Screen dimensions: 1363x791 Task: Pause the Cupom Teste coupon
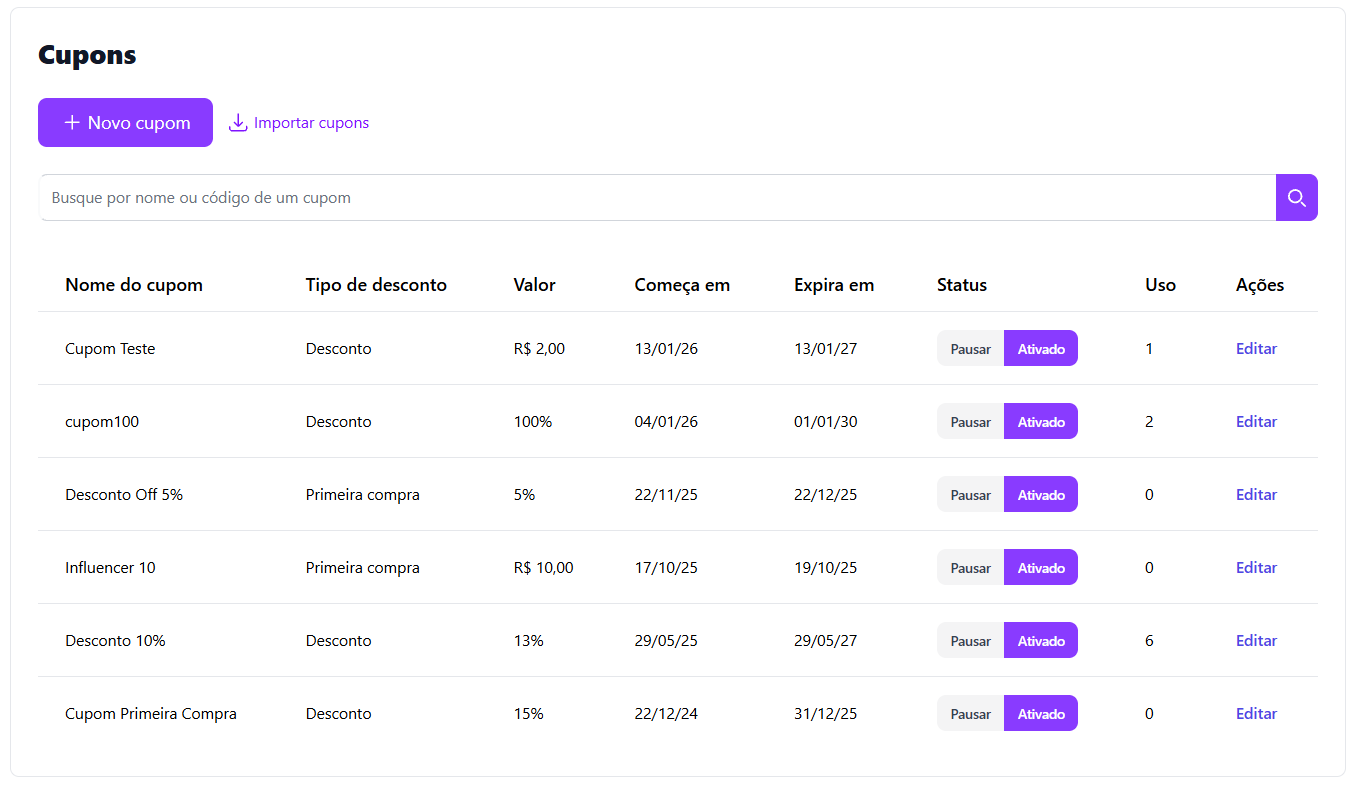coord(970,349)
